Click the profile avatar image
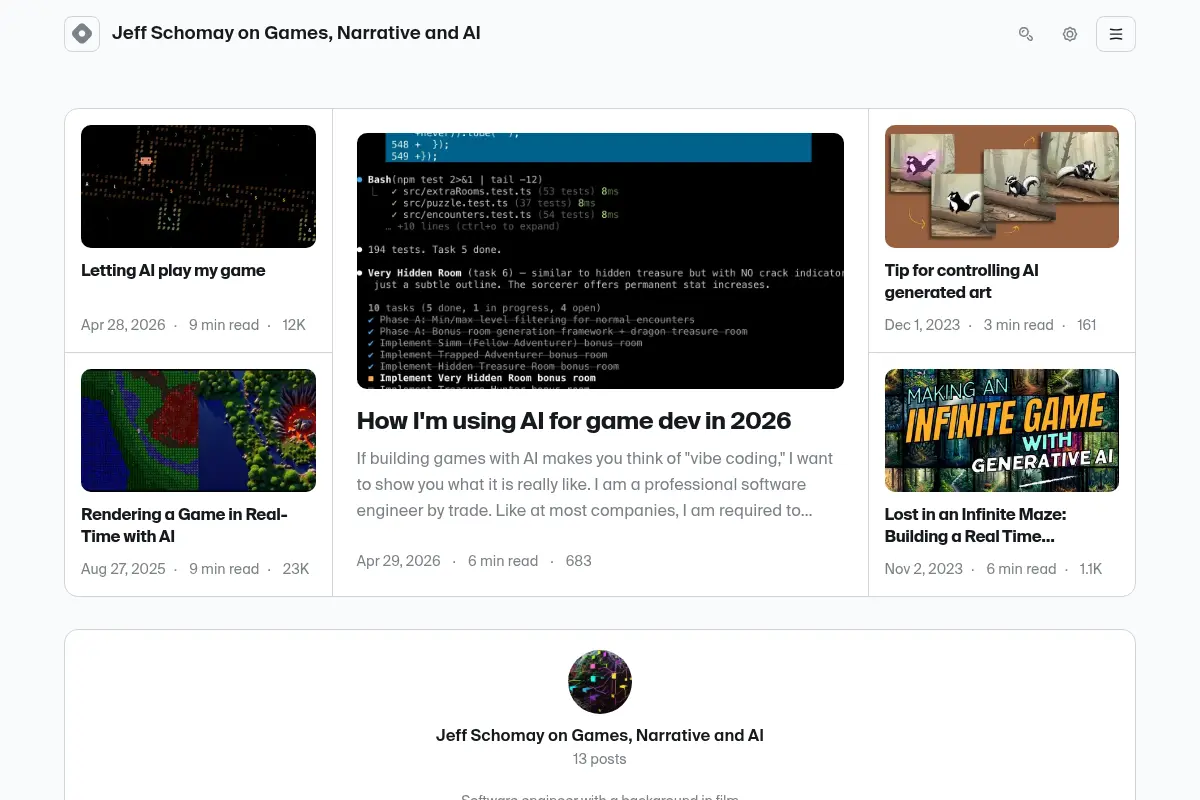Viewport: 1200px width, 800px height. coord(600,682)
